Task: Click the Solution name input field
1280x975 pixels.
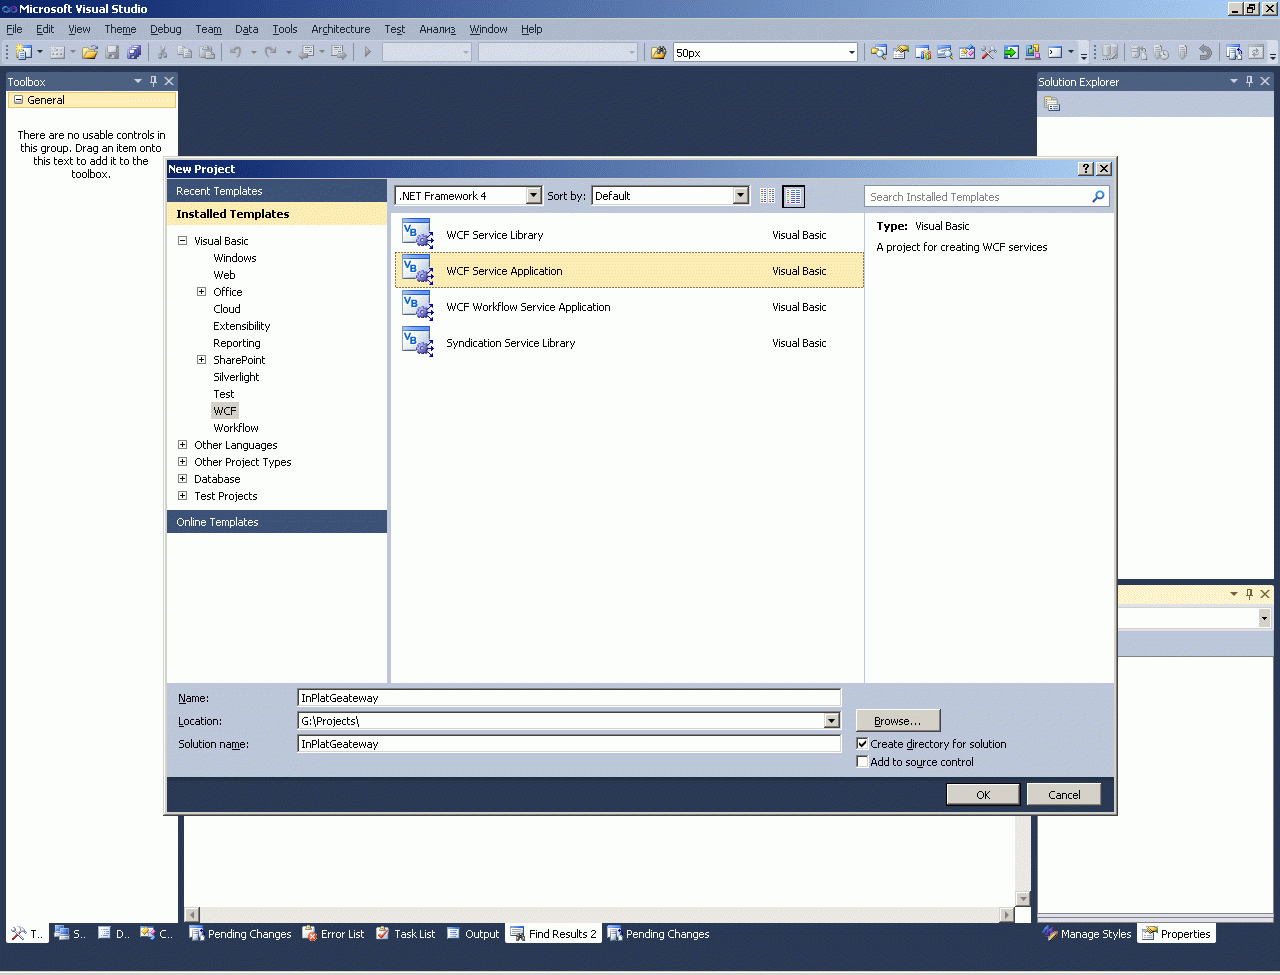Action: (x=569, y=744)
